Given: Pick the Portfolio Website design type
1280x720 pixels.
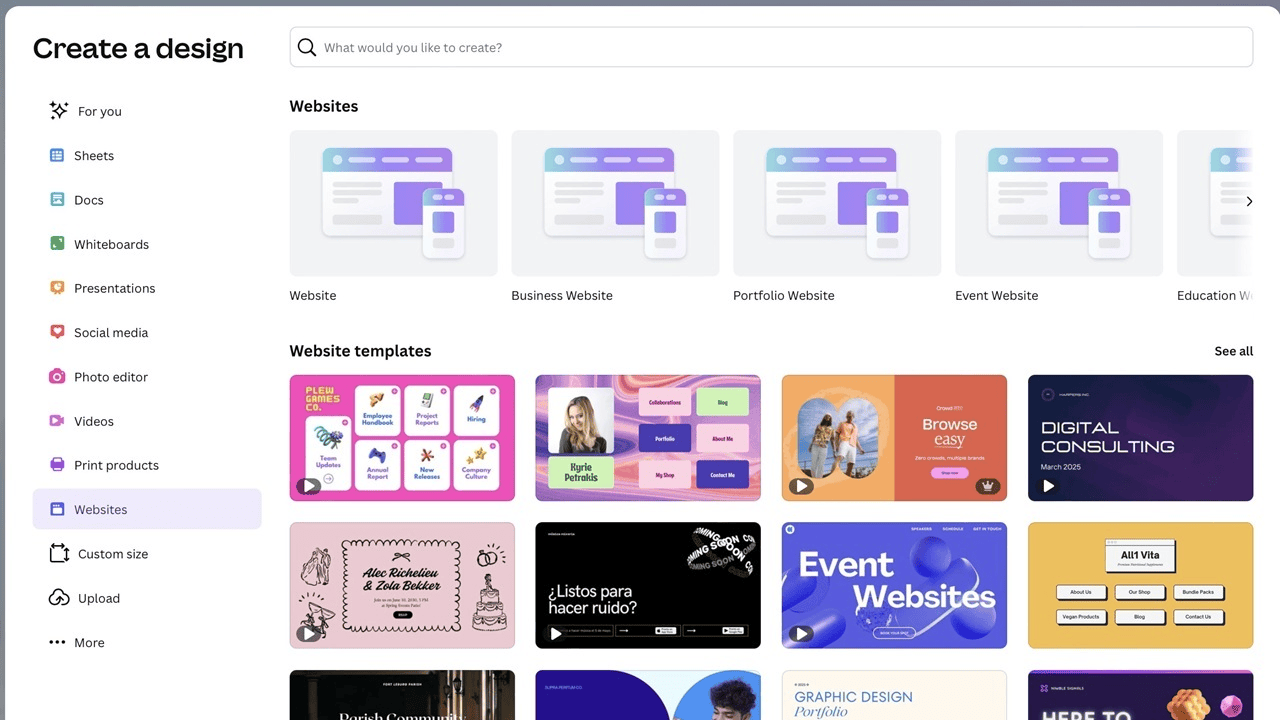Looking at the screenshot, I should tap(837, 204).
